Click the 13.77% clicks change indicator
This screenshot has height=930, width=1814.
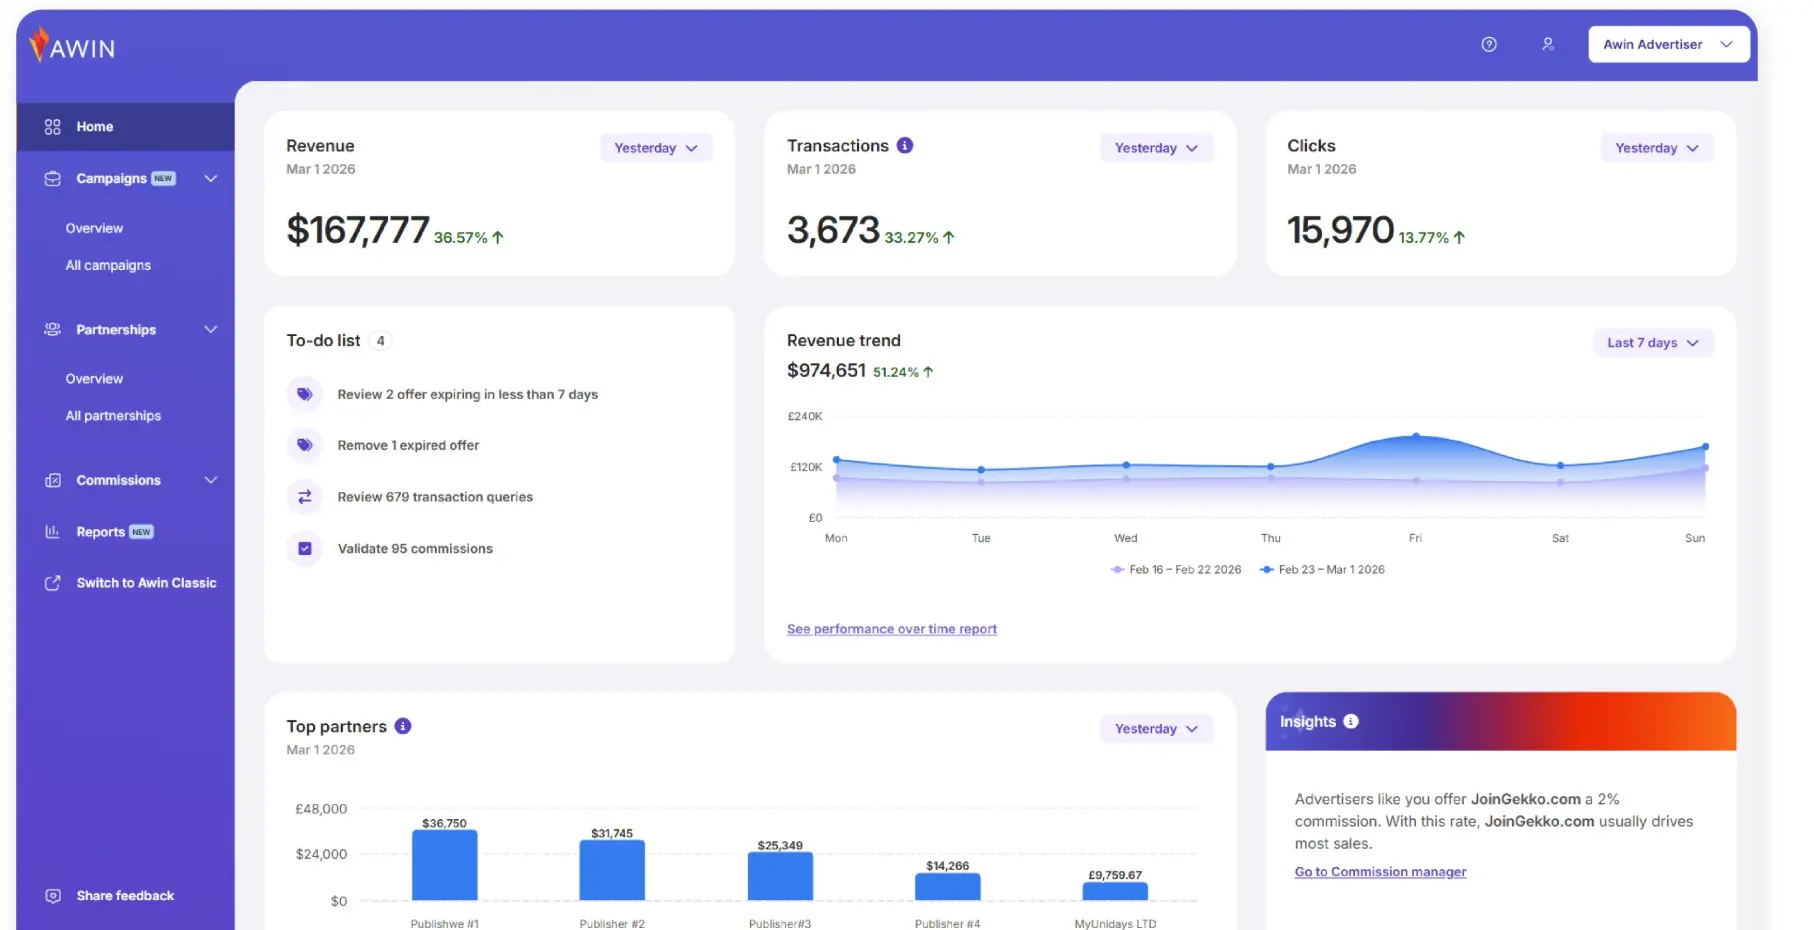pyautogui.click(x=1432, y=238)
